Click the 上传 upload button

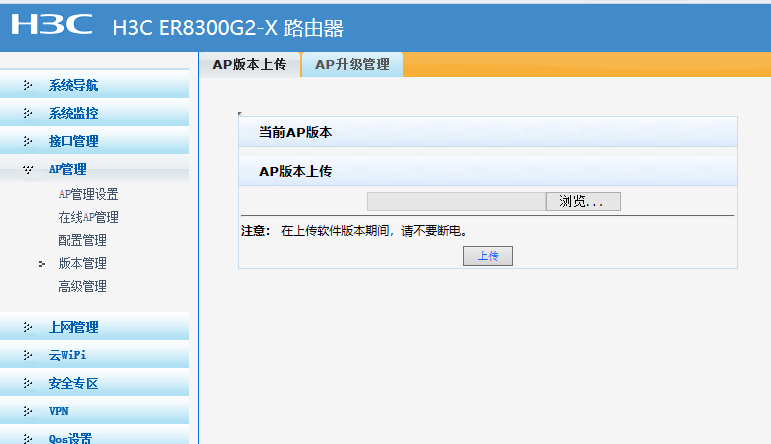[x=488, y=256]
